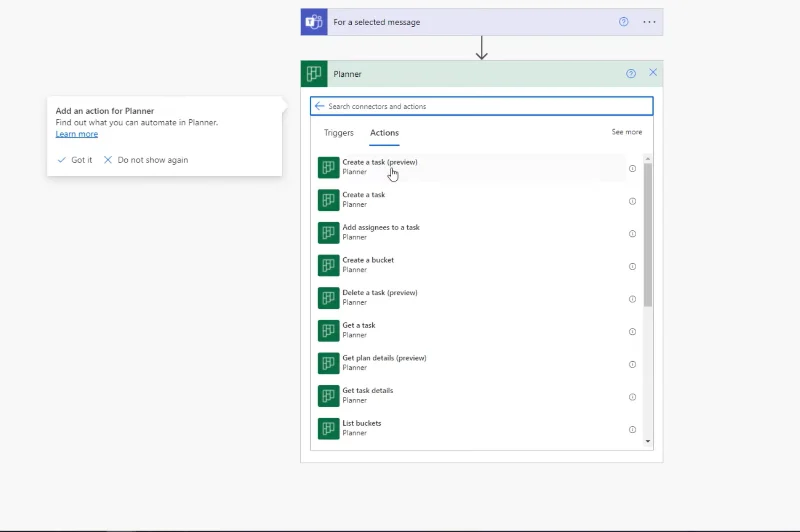The image size is (800, 532).
Task: Click Got it in Planner tip
Action: [75, 160]
